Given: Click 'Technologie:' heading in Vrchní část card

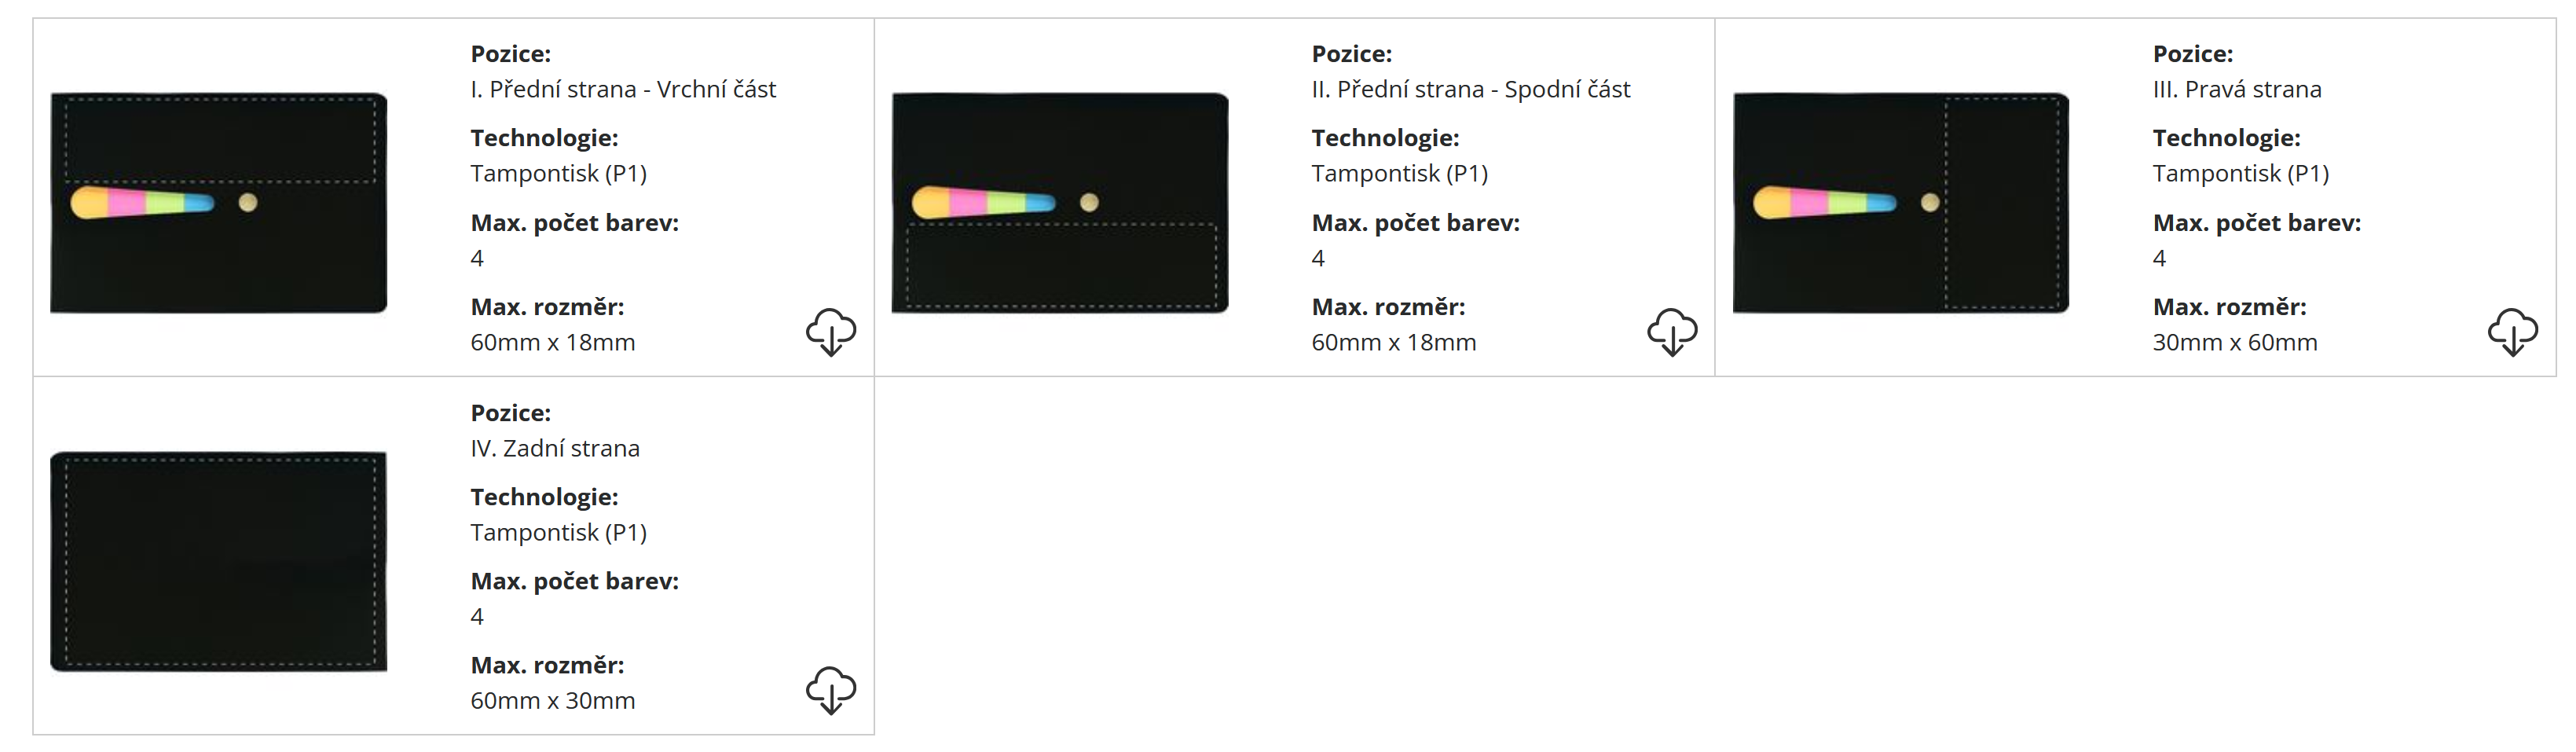Looking at the screenshot, I should click(545, 139).
